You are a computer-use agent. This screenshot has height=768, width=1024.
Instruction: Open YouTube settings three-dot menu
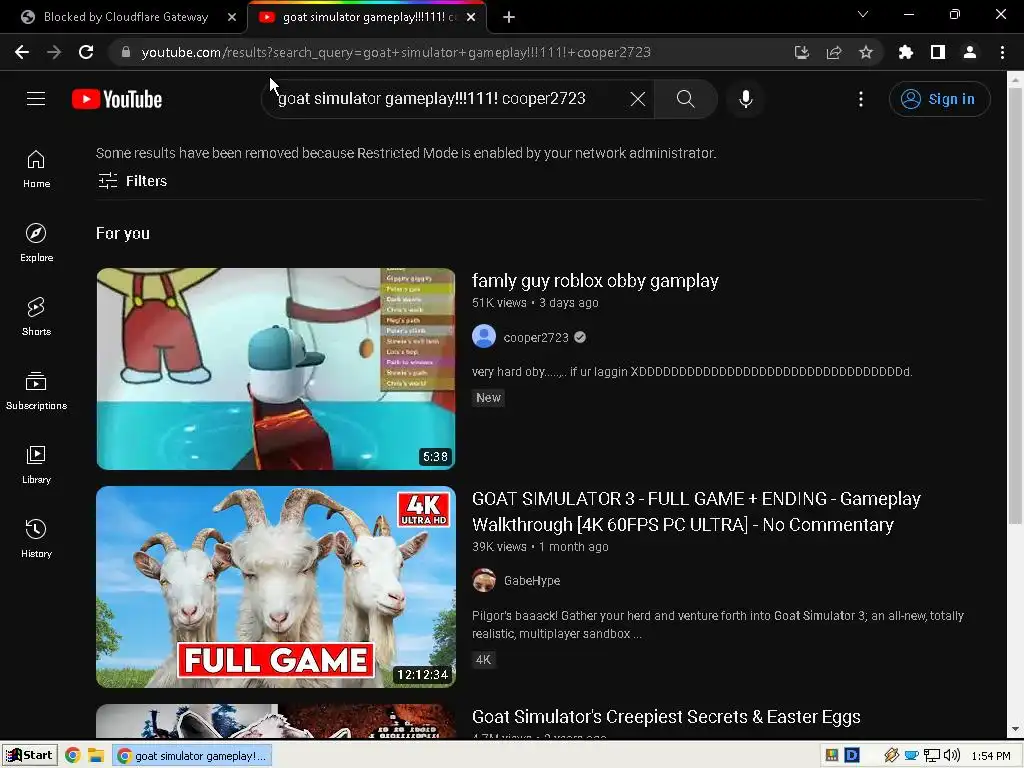861,99
